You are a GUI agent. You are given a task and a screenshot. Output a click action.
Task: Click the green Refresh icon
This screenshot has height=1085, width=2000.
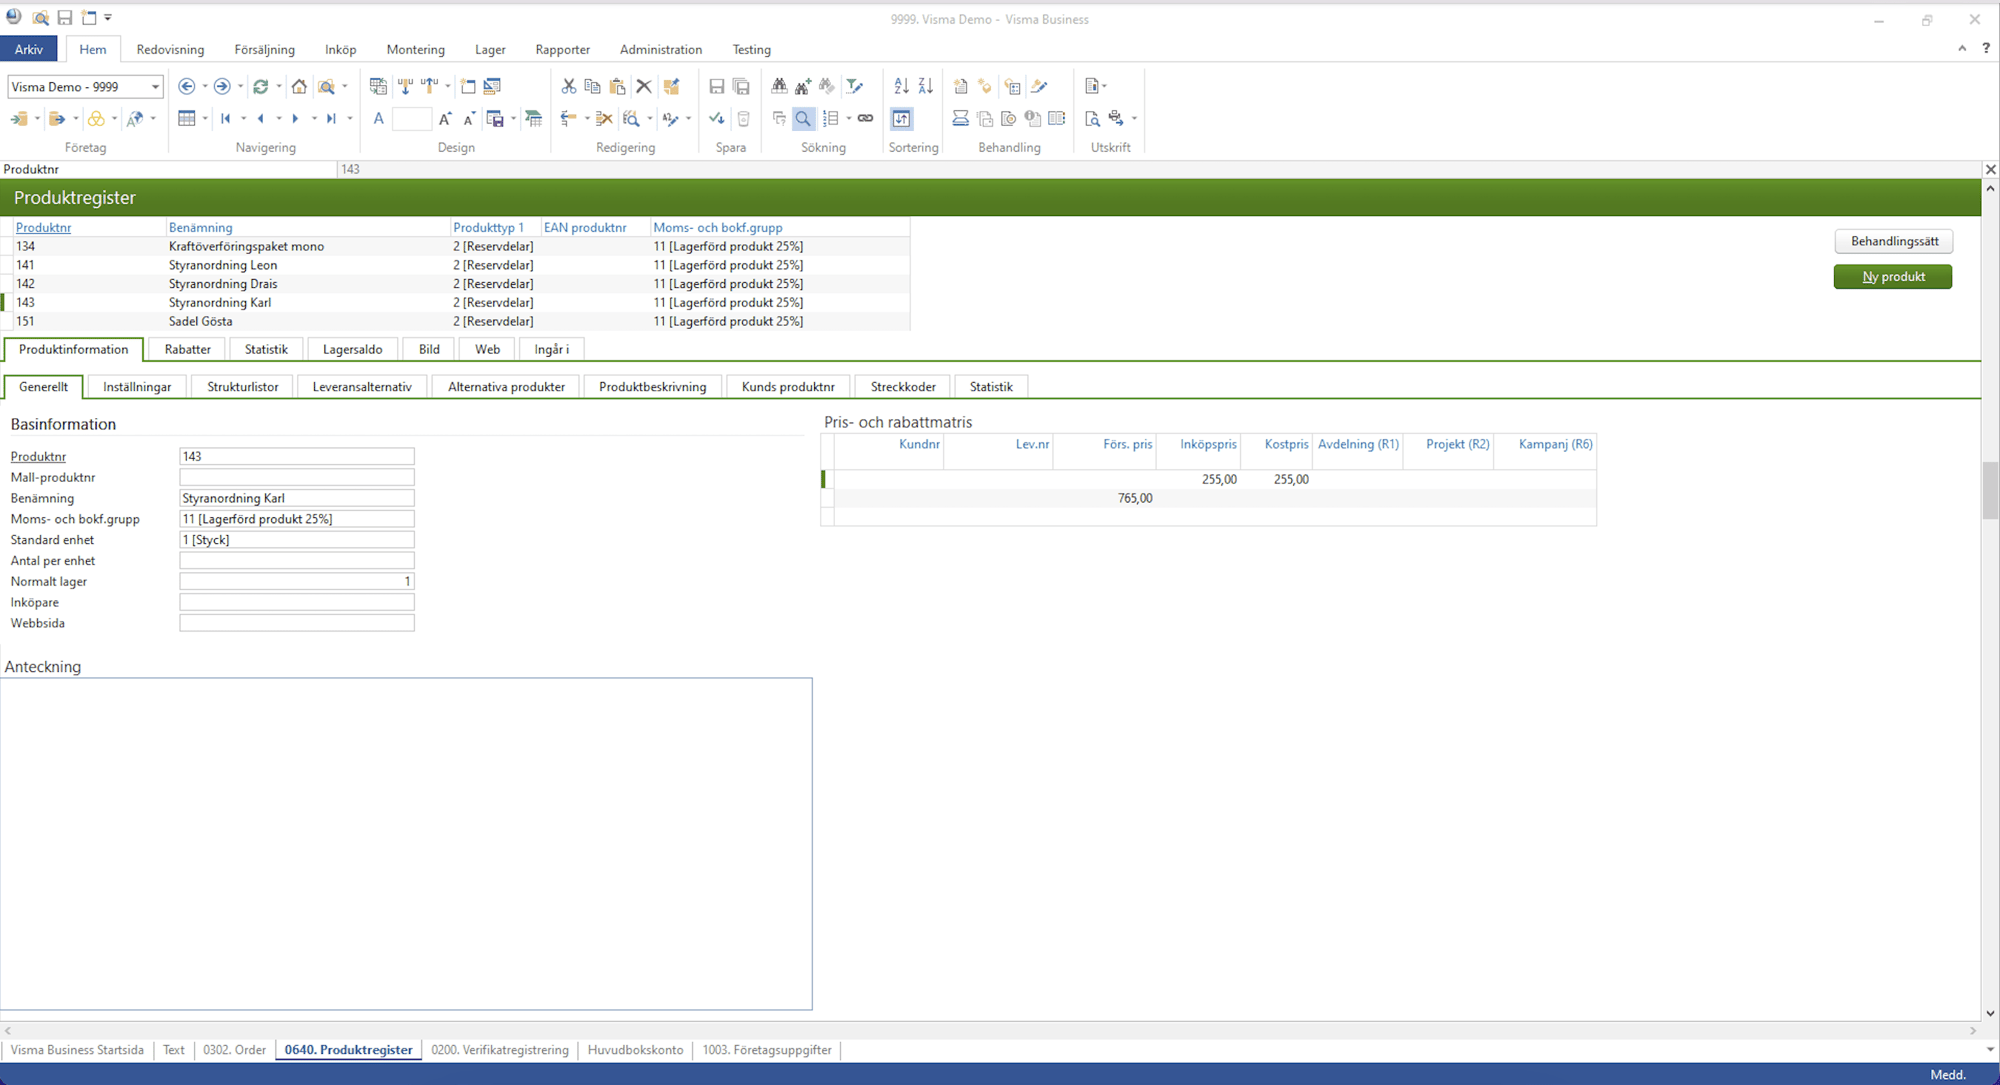[260, 87]
